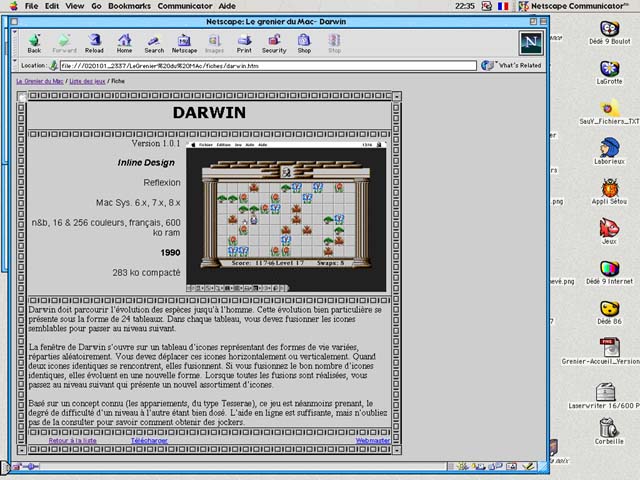Screen dimensions: 640x480
Task: Click the Reflexion genre text
Action: tap(162, 182)
